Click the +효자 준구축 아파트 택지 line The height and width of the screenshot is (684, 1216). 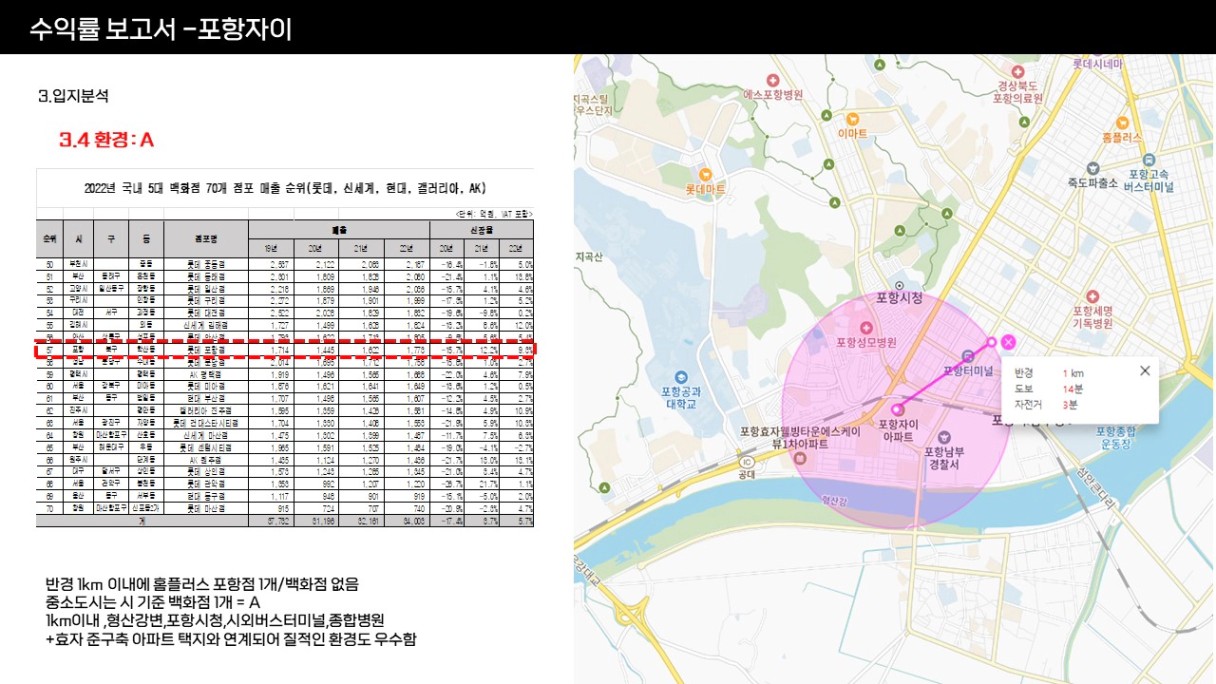tap(230, 638)
